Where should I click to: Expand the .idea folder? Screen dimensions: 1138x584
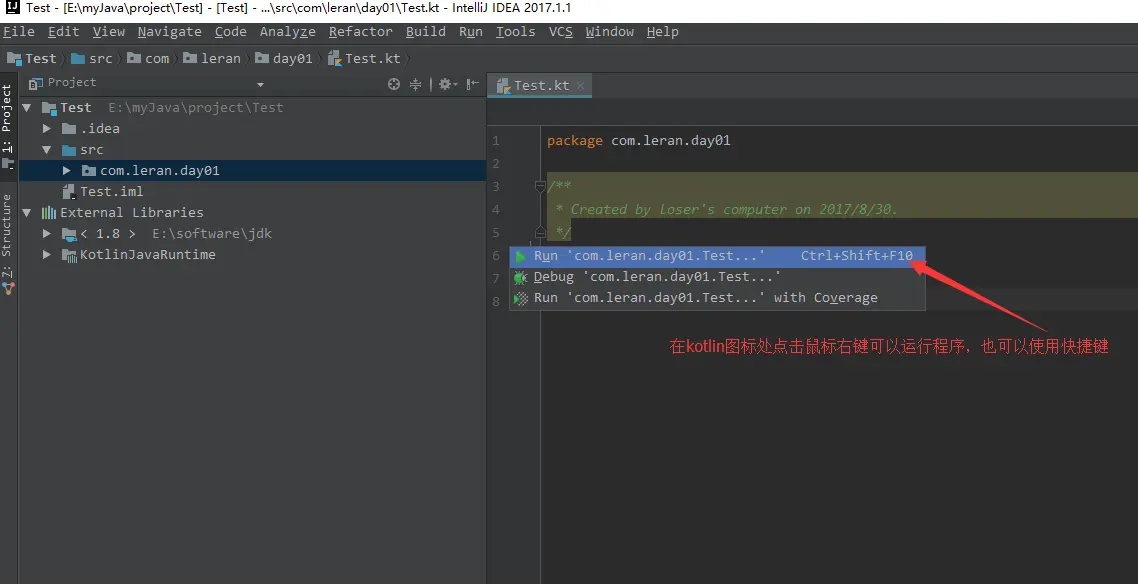[46, 128]
